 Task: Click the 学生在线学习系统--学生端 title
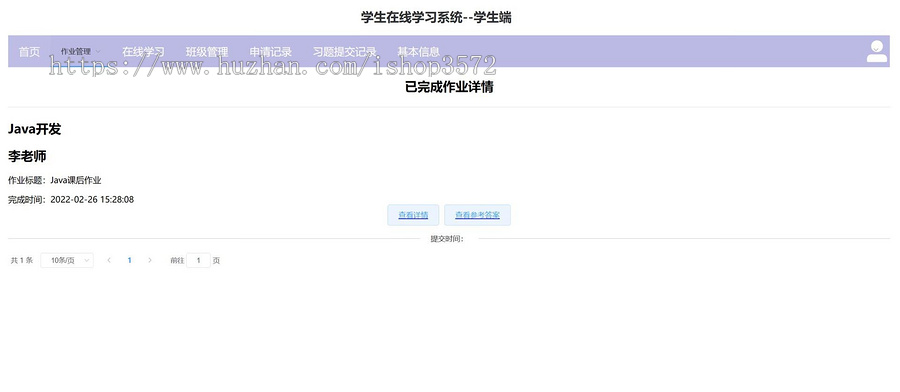[436, 18]
